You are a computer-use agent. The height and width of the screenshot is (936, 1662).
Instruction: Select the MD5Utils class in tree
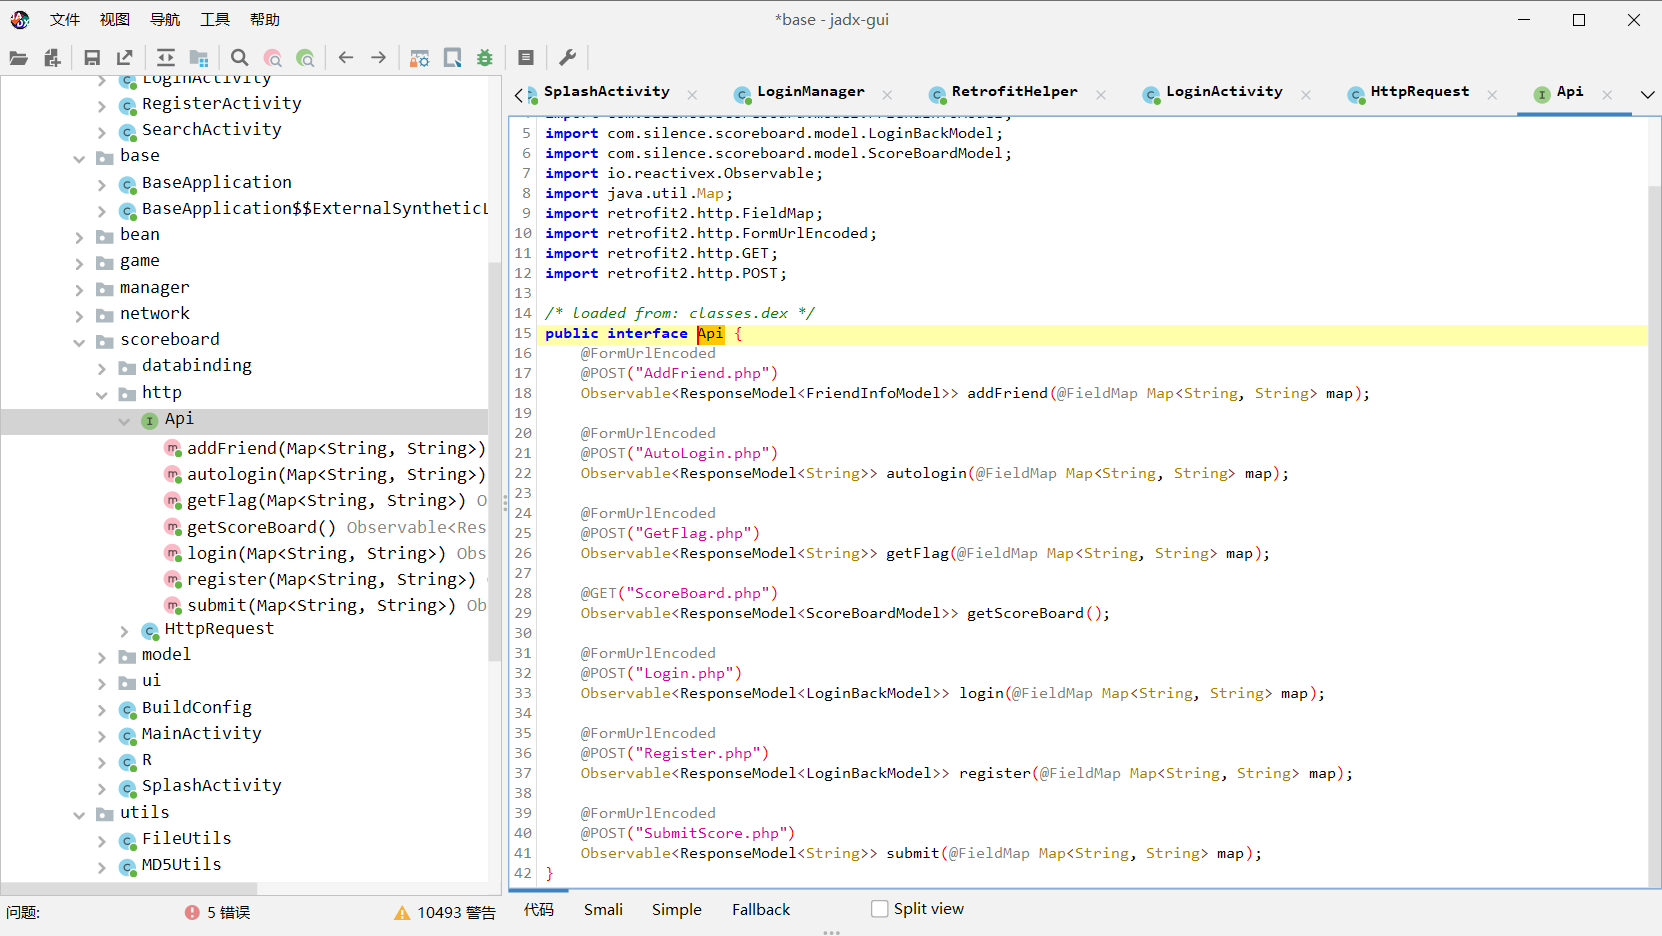tap(181, 865)
